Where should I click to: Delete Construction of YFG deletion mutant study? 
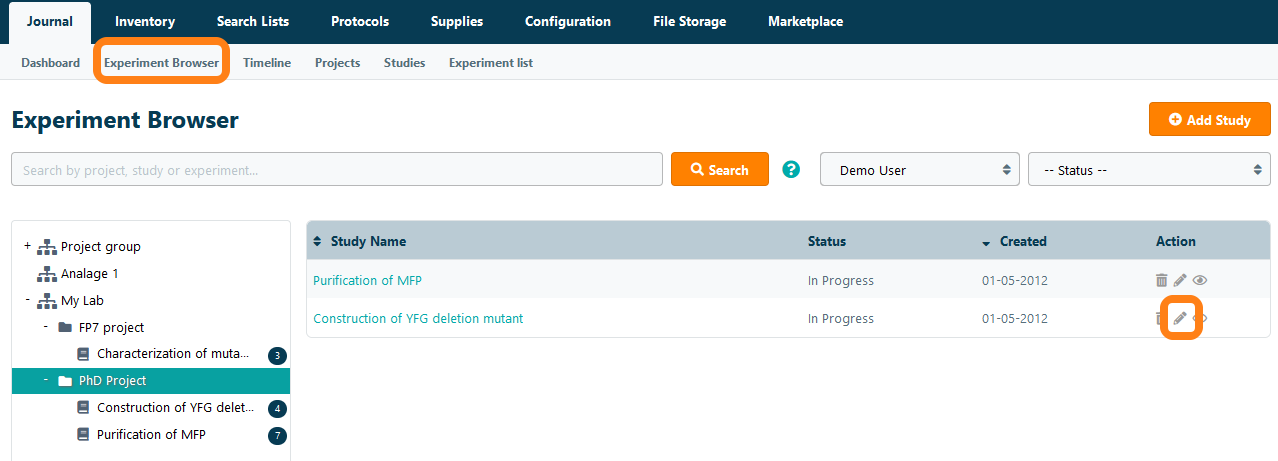click(x=1159, y=318)
